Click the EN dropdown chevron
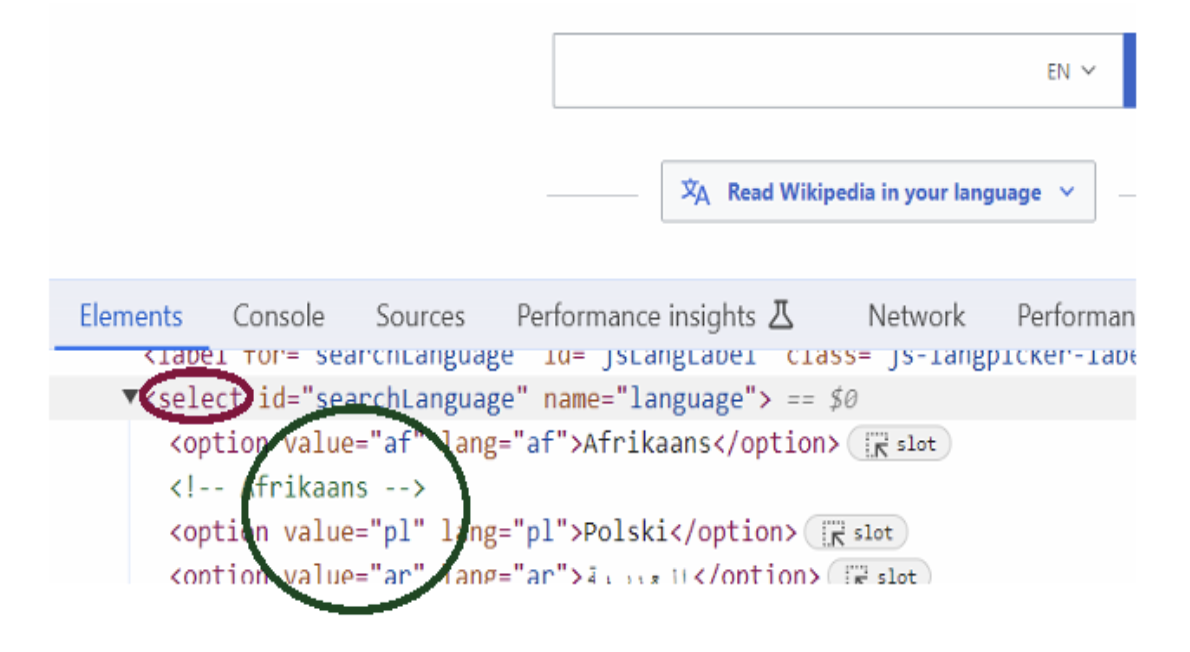Image resolution: width=1190 pixels, height=652 pixels. 1088,70
